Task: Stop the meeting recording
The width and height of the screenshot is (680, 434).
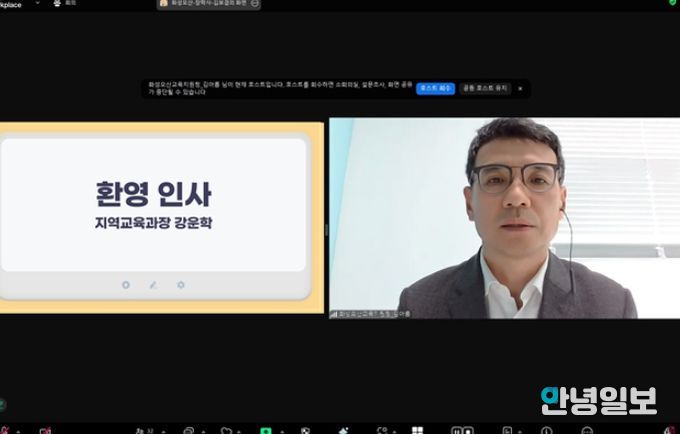Action: [468, 431]
